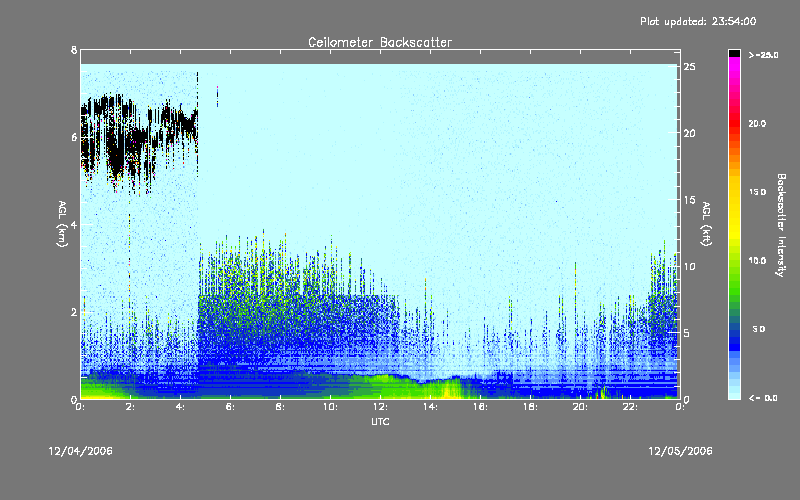
Task: Click the '25' kft tick on right axis
Action: [x=689, y=67]
